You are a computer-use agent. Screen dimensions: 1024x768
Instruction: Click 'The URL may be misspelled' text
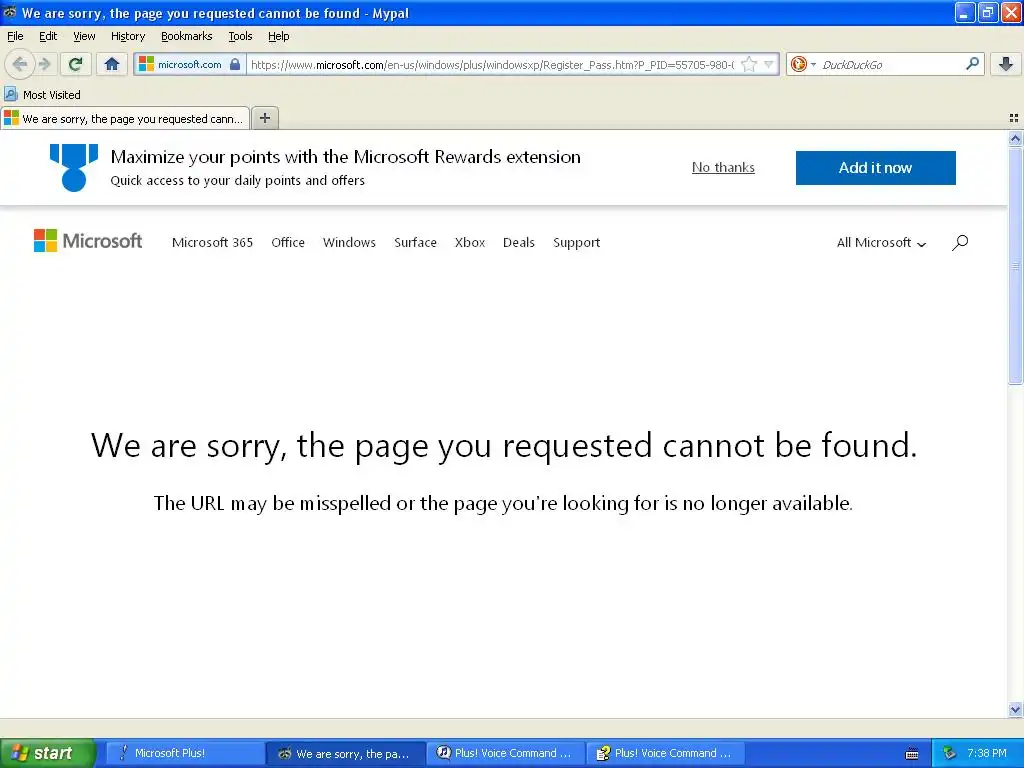pyautogui.click(x=503, y=504)
